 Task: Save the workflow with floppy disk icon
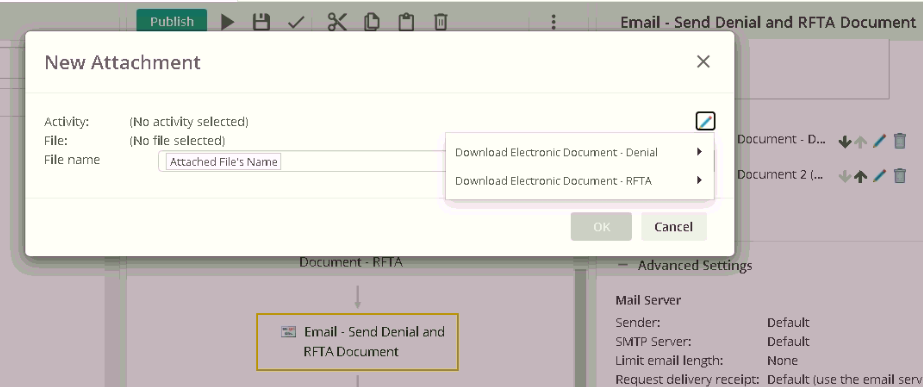pos(261,22)
